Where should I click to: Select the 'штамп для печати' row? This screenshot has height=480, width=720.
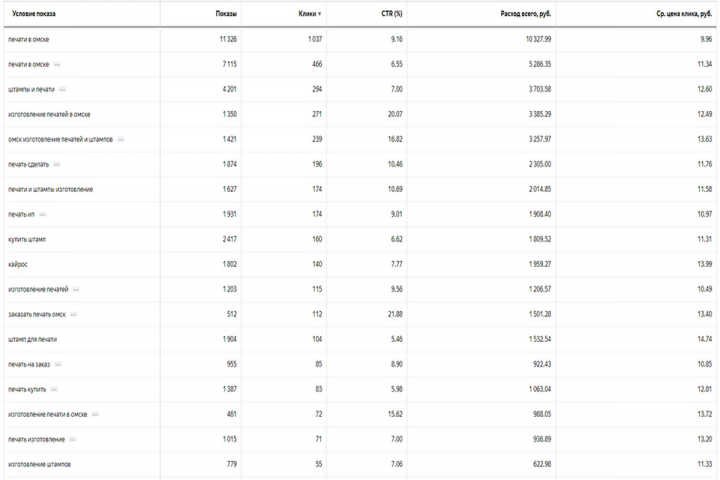(32, 339)
